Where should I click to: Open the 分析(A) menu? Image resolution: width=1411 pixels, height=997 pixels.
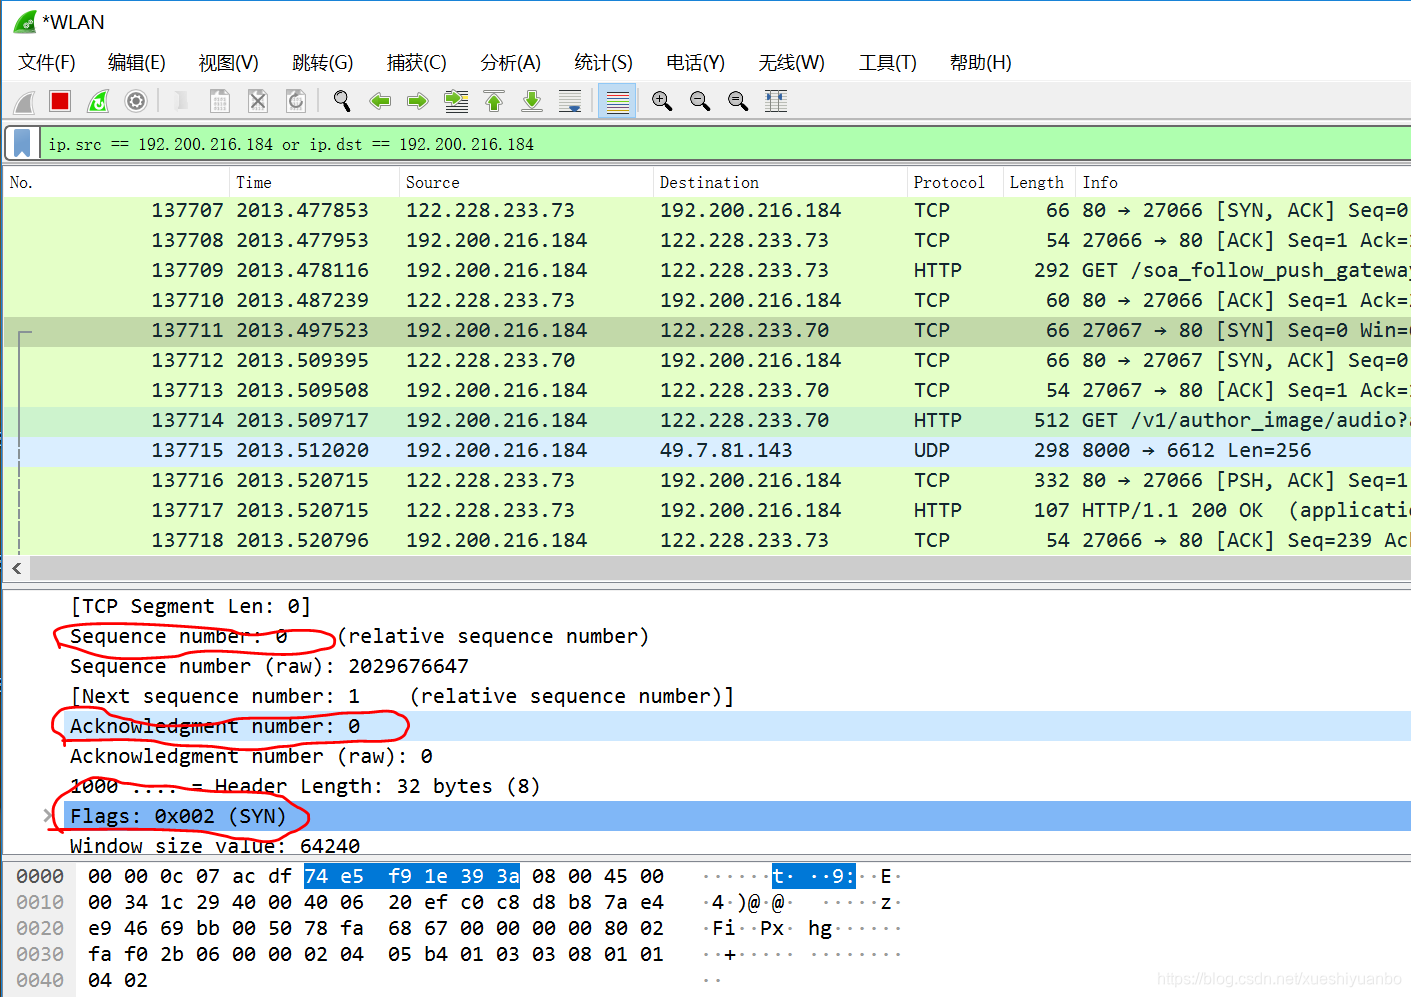tap(511, 63)
